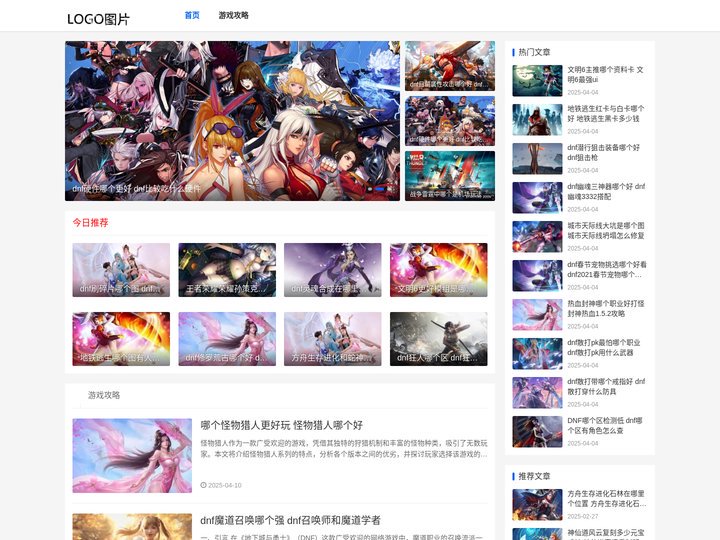
Task: Open the 文明6更好模组 recommended card
Action: click(x=439, y=270)
